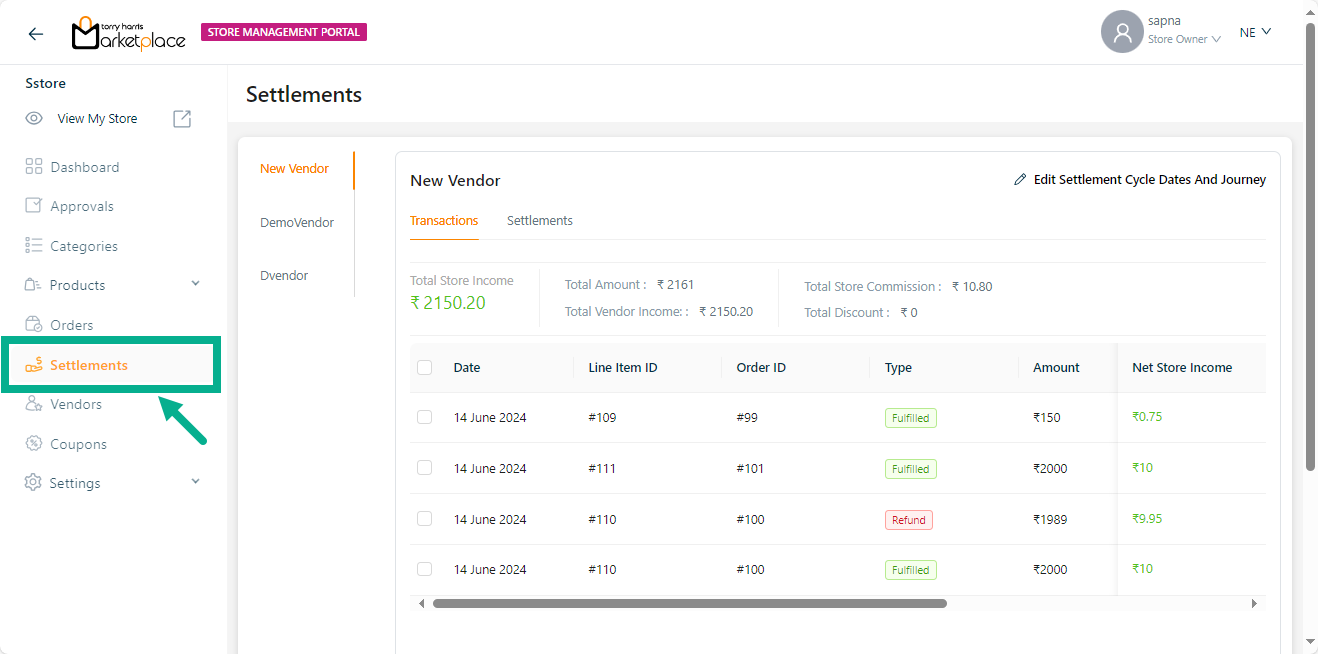Screen dimensions: 1318x654
Task: Click the back arrow icon
Action: point(36,34)
